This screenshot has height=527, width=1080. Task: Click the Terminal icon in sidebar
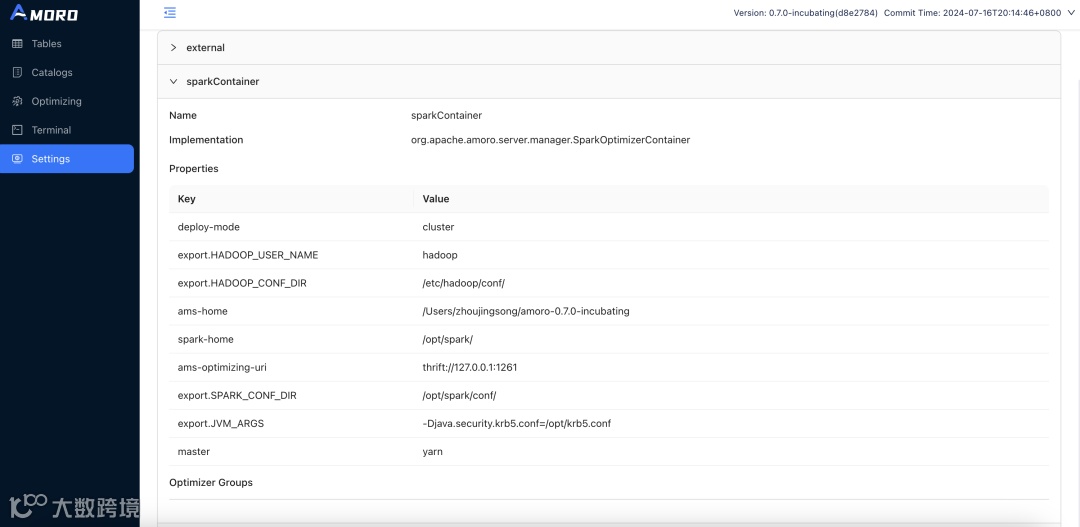(x=17, y=130)
